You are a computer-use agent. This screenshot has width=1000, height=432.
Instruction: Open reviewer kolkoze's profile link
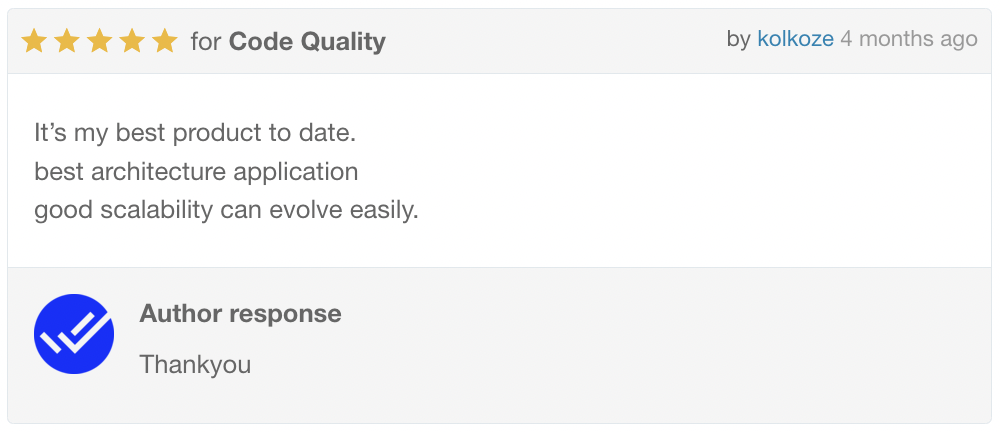[795, 39]
